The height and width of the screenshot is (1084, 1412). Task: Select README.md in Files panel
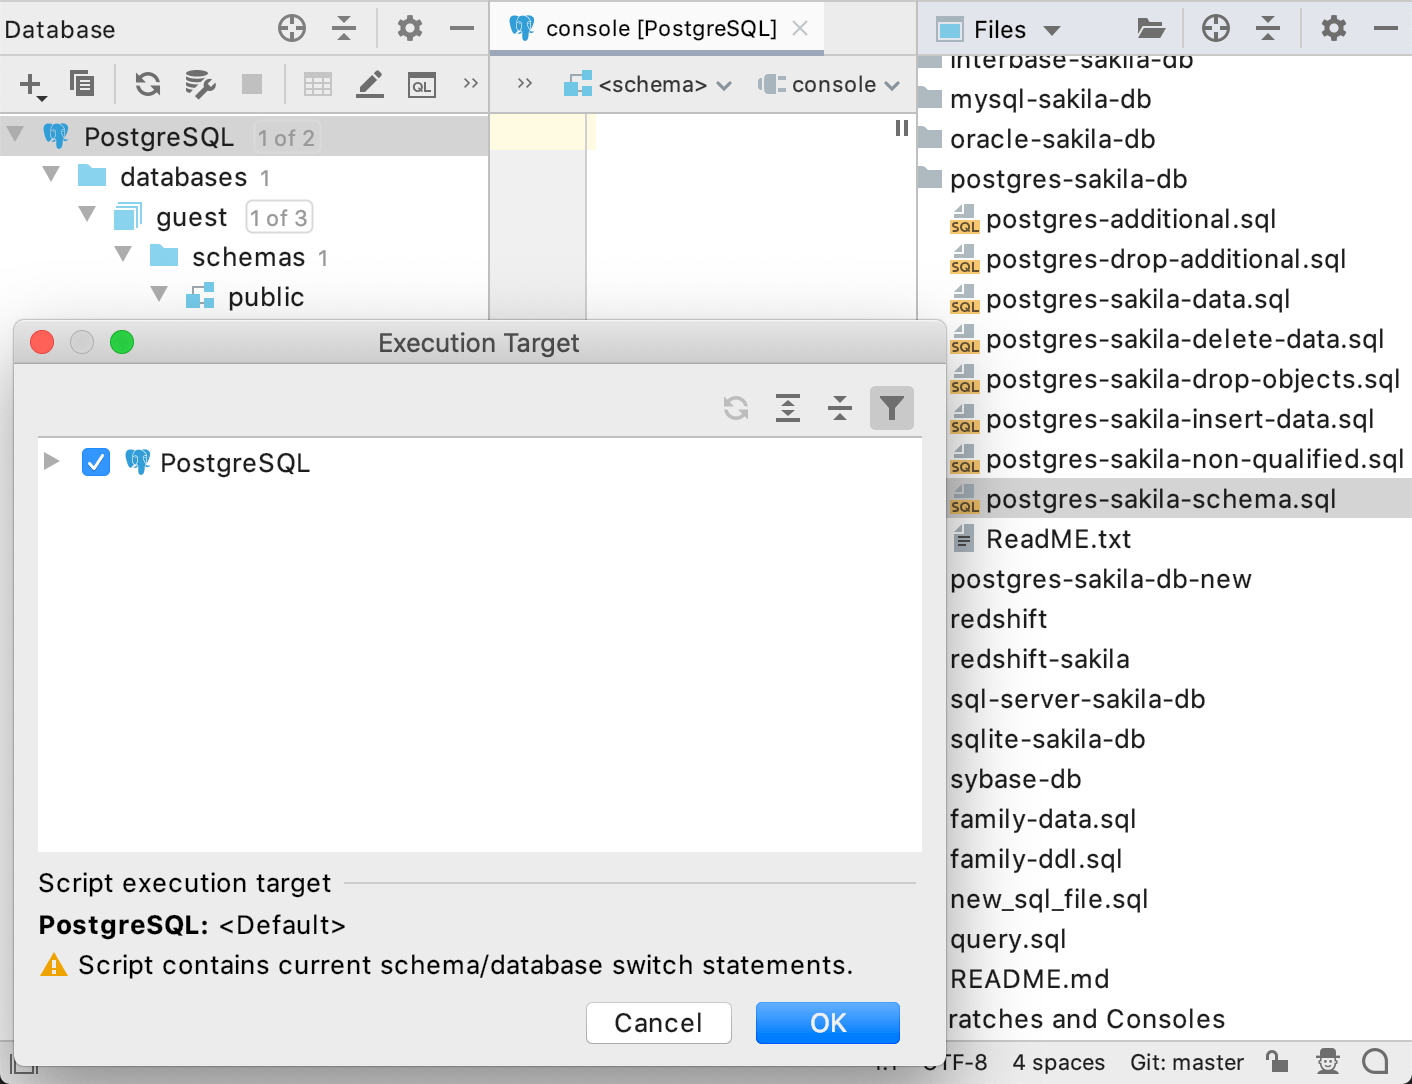click(x=1030, y=979)
